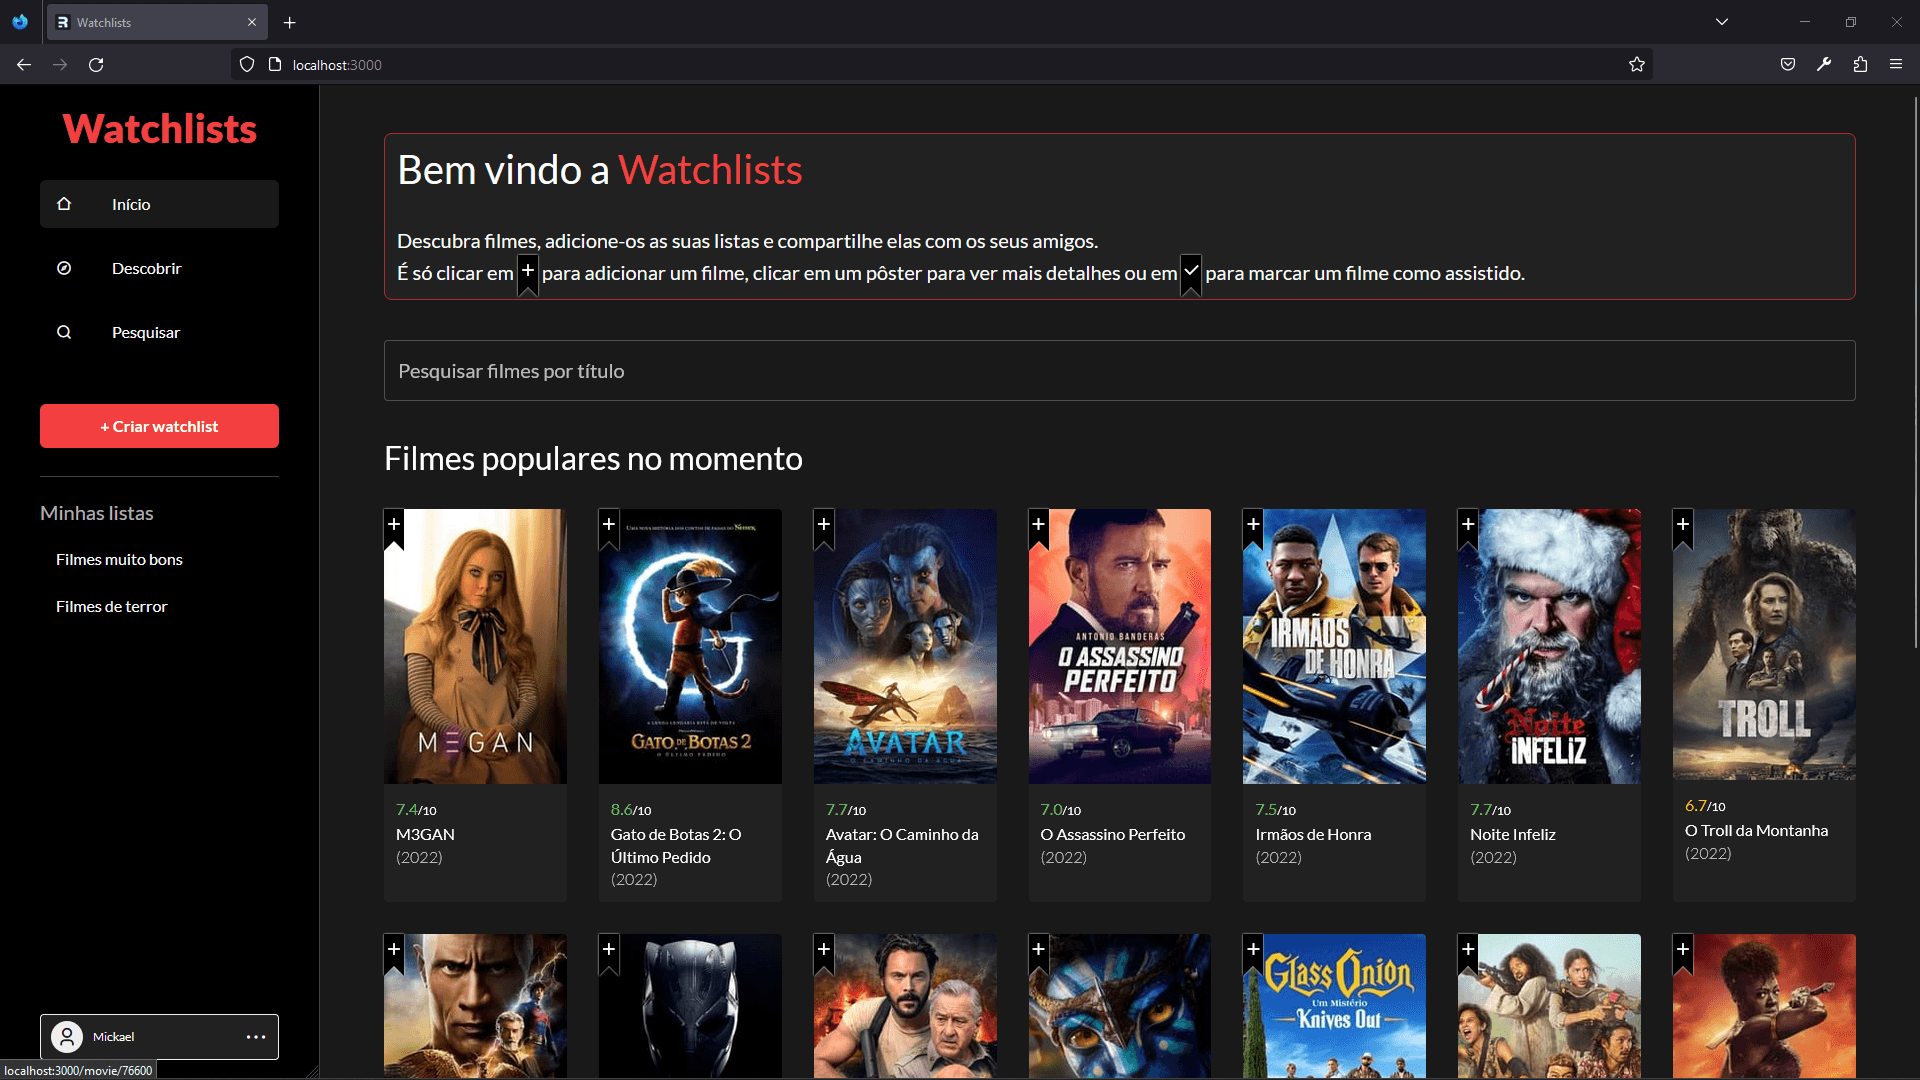
Task: Open the Irmãos de Honra poster
Action: coord(1334,646)
